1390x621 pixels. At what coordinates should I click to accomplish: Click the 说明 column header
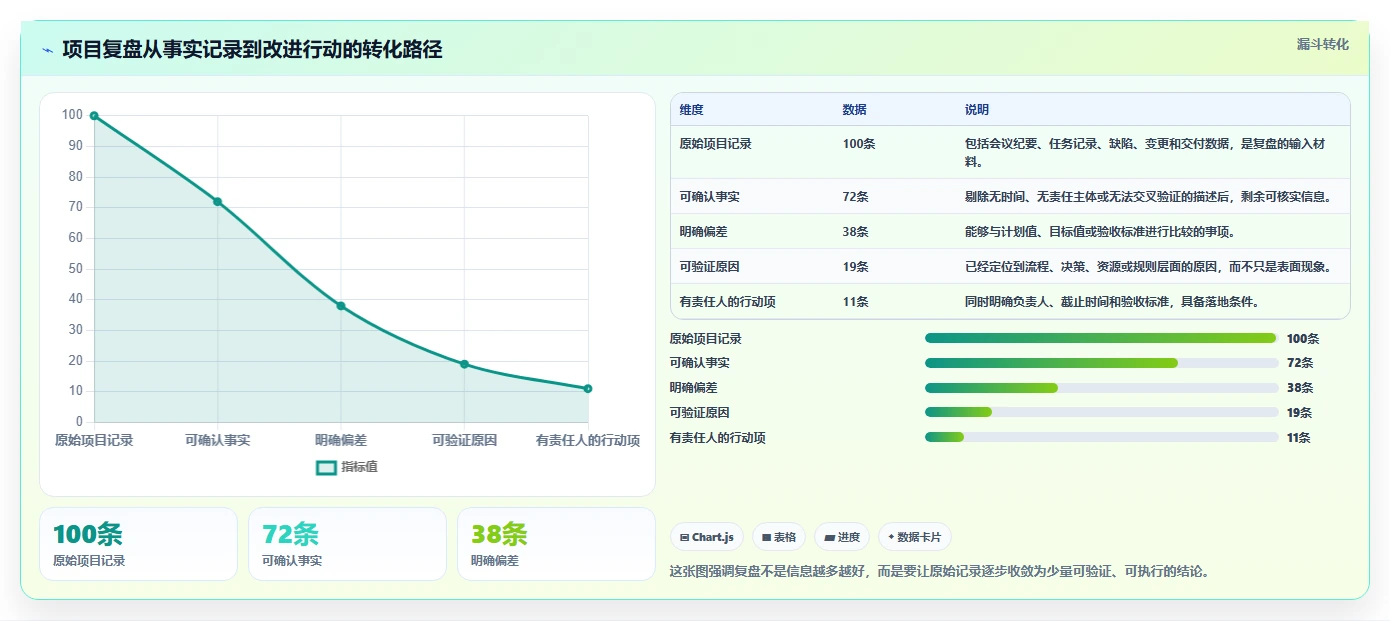[977, 110]
